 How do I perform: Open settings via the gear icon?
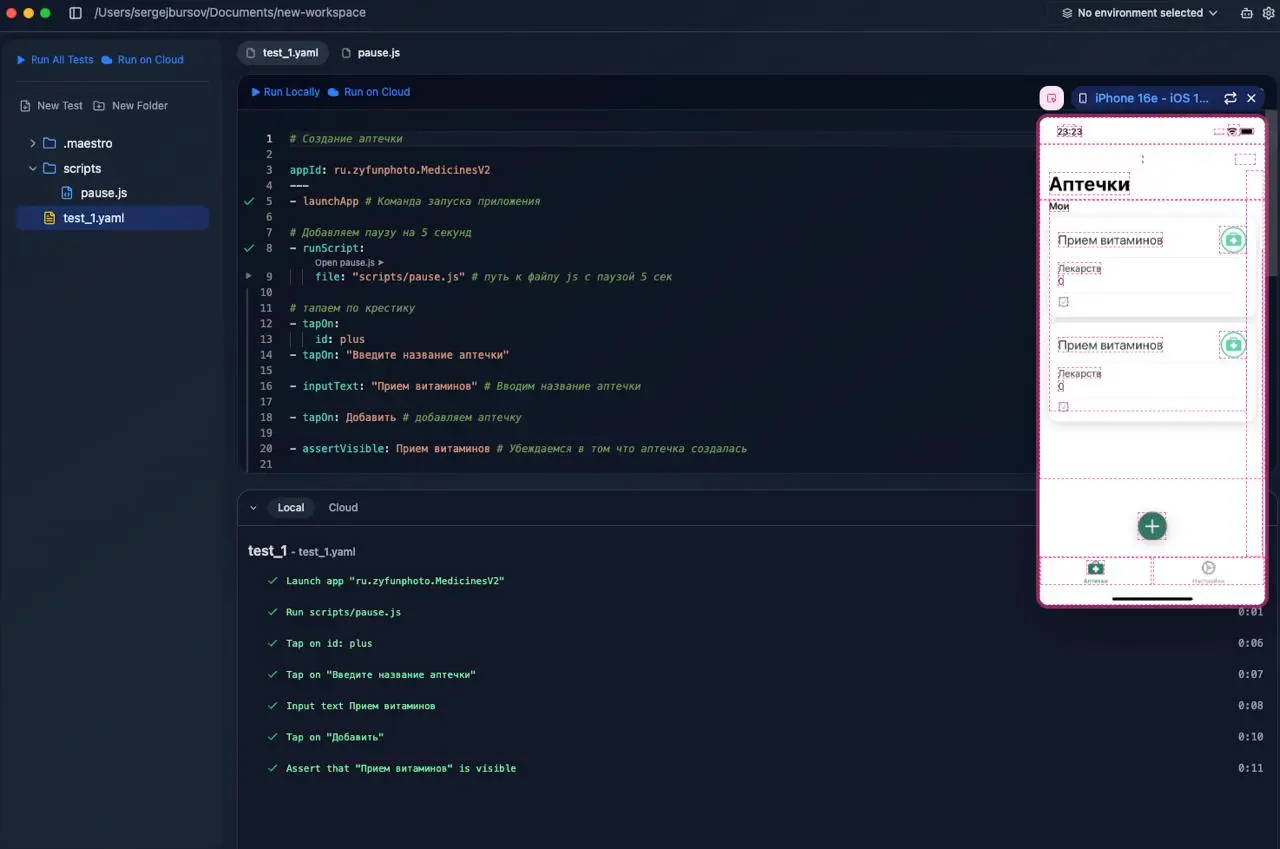coord(1269,13)
